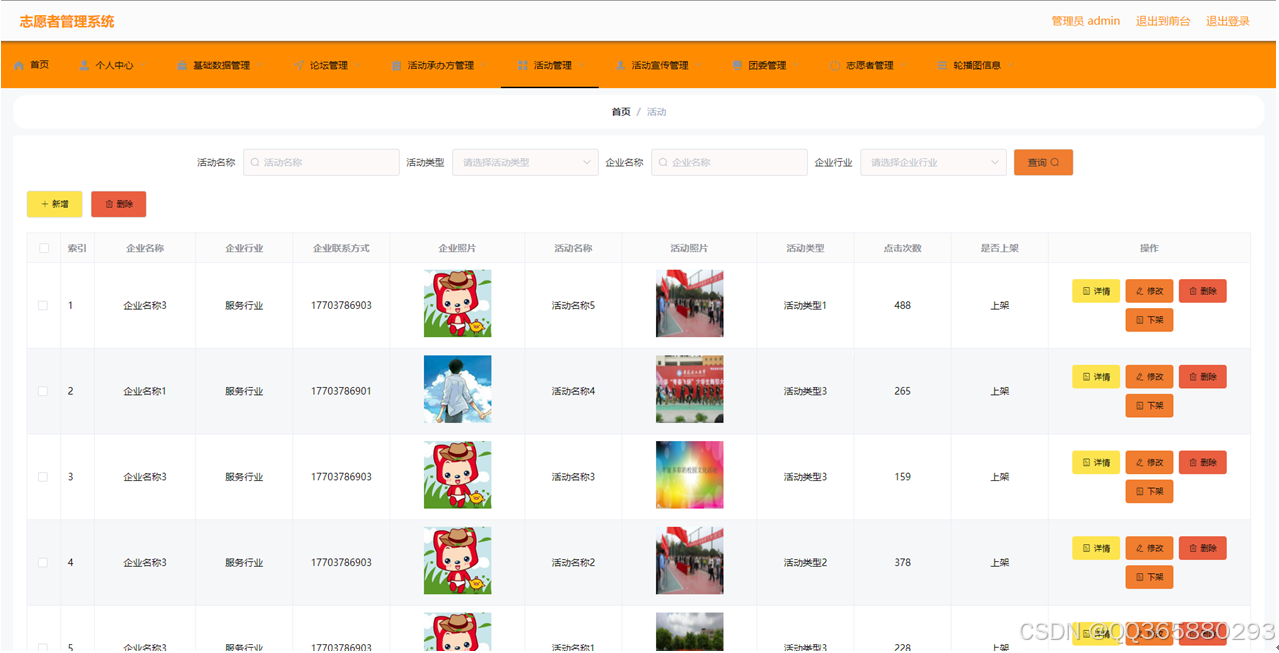Image resolution: width=1279 pixels, height=653 pixels.
Task: Open company photo thumbnail in row 1
Action: tap(457, 303)
